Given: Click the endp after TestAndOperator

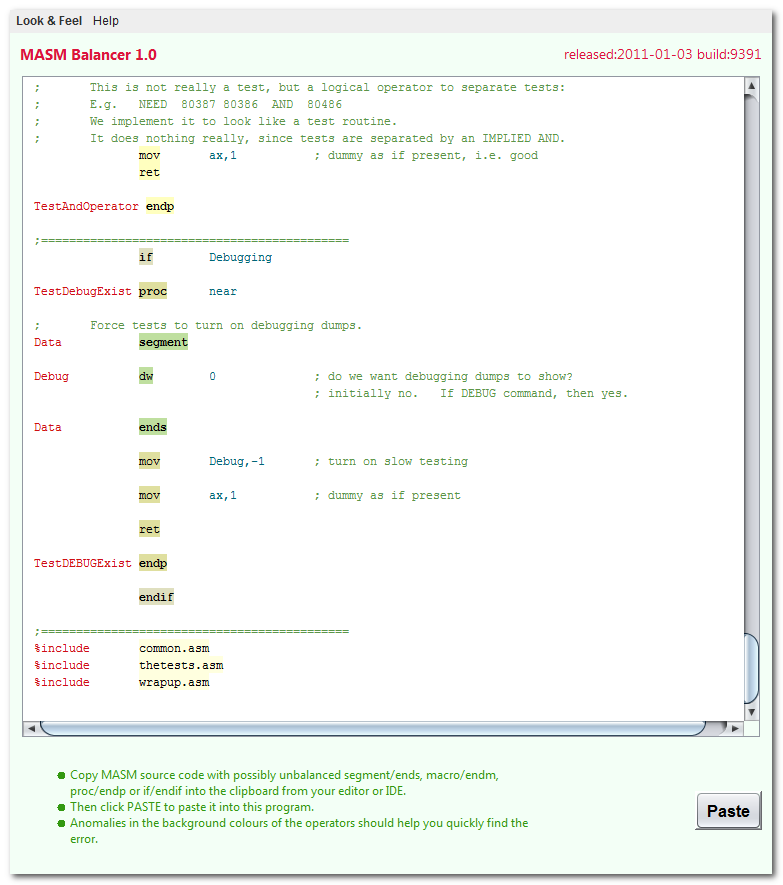Looking at the screenshot, I should click(160, 207).
